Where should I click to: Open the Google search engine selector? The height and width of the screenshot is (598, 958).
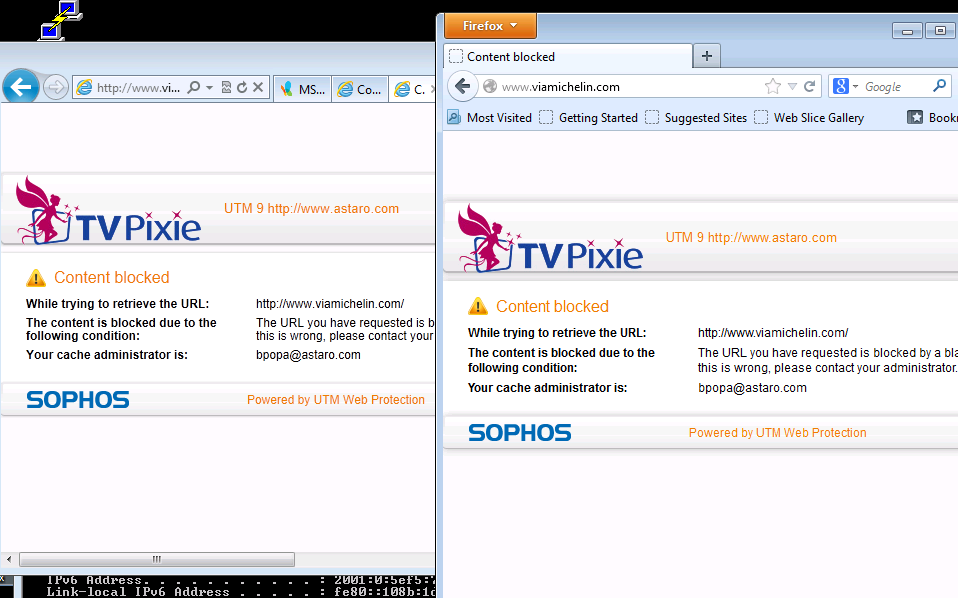tap(846, 87)
